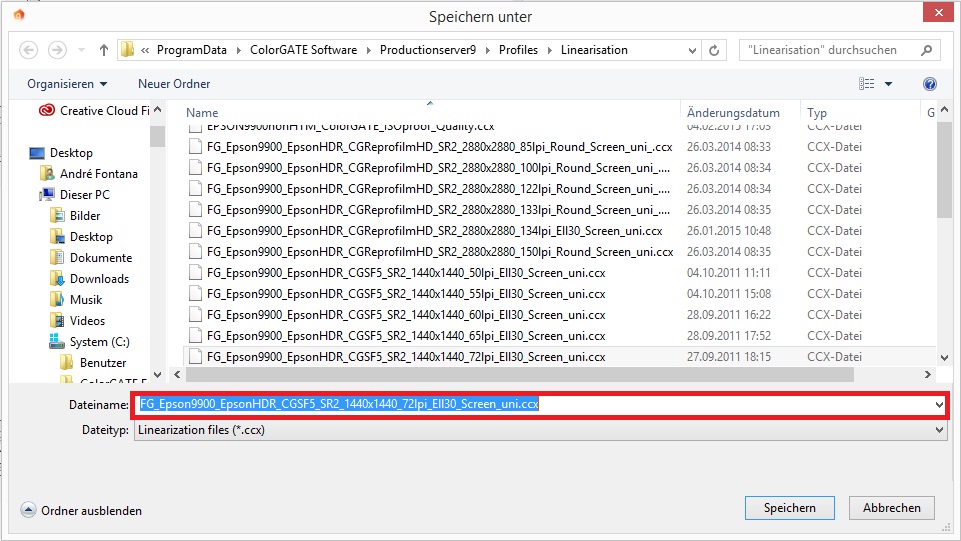The width and height of the screenshot is (961, 541).
Task: Click the Back navigation arrow
Action: (28, 50)
